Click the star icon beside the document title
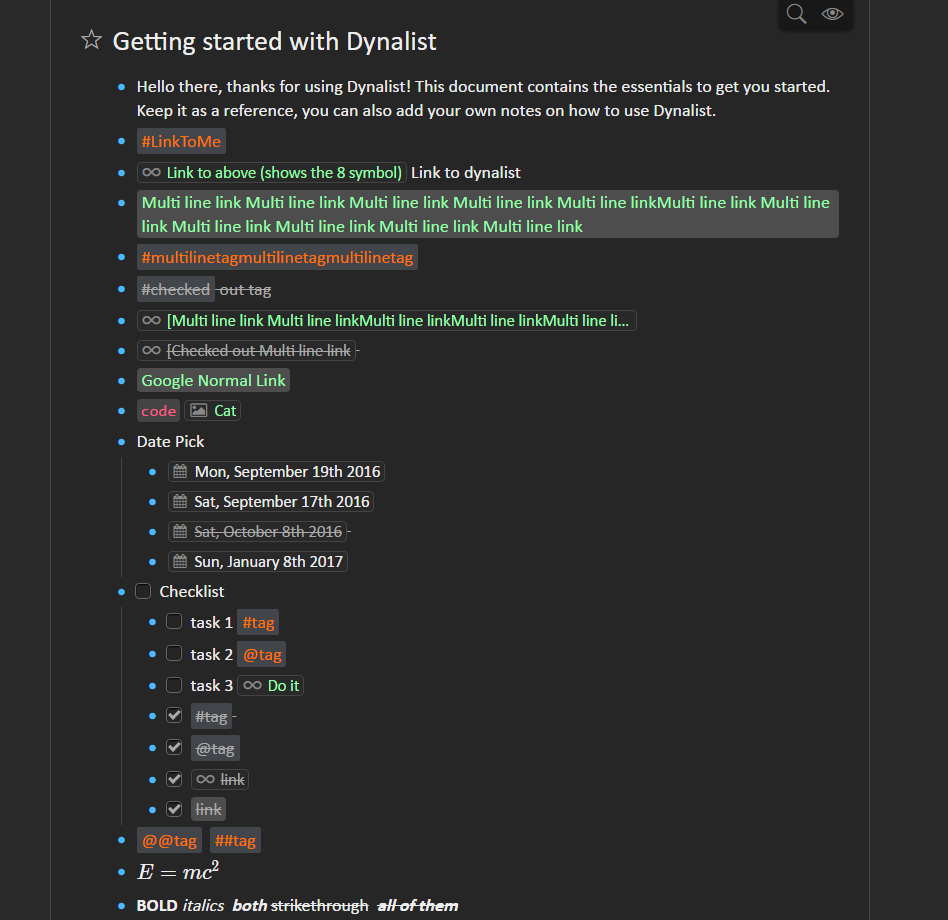 tap(90, 40)
